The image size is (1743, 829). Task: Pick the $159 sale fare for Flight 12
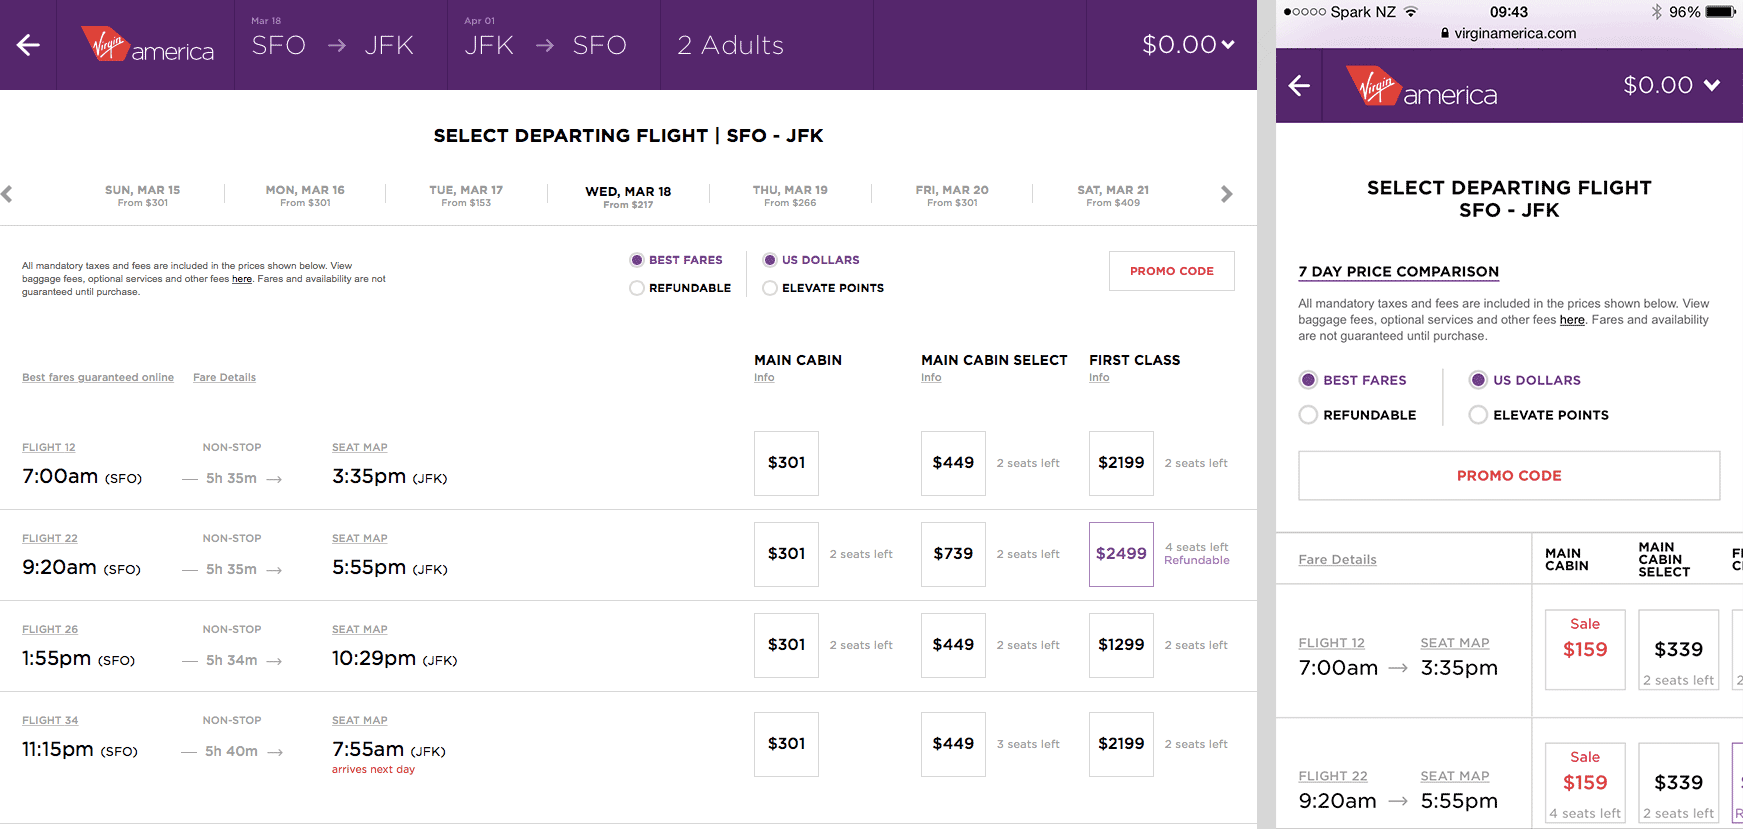1585,649
